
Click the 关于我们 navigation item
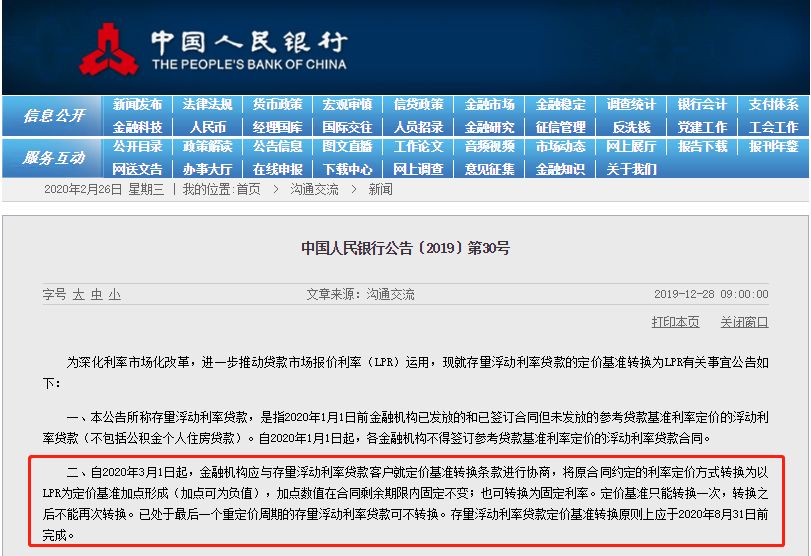pyautogui.click(x=631, y=169)
